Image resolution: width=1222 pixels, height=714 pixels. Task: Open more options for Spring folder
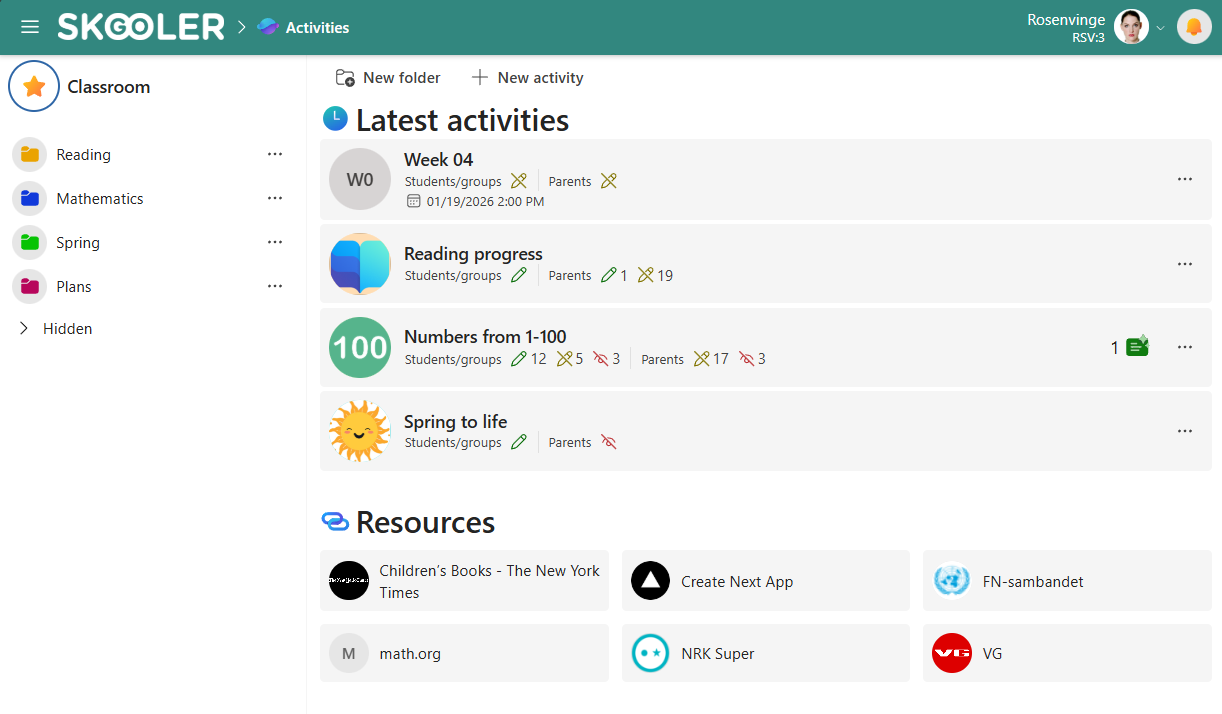(x=275, y=243)
